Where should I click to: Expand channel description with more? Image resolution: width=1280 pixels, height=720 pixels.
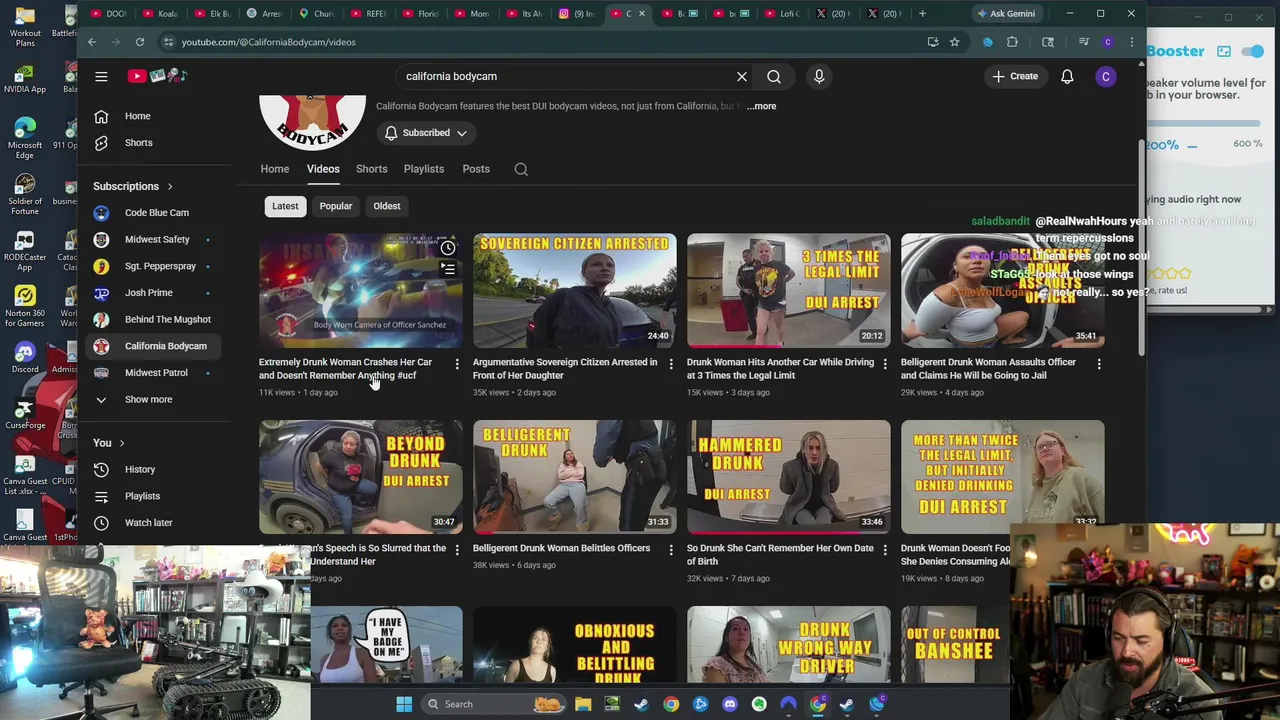(762, 106)
